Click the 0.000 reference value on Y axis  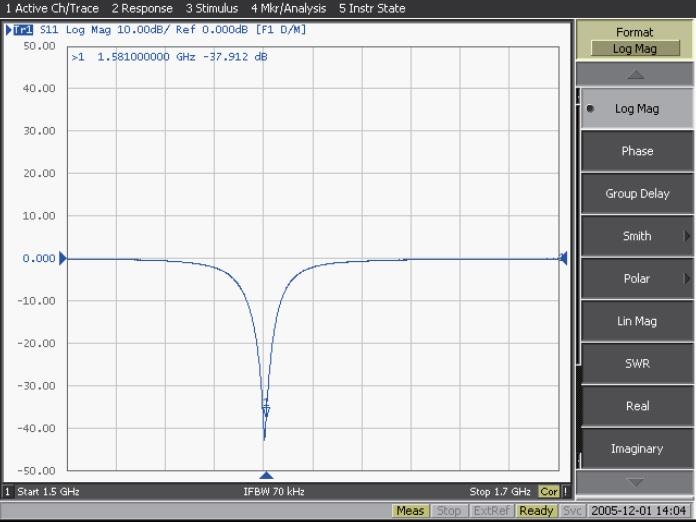click(39, 258)
